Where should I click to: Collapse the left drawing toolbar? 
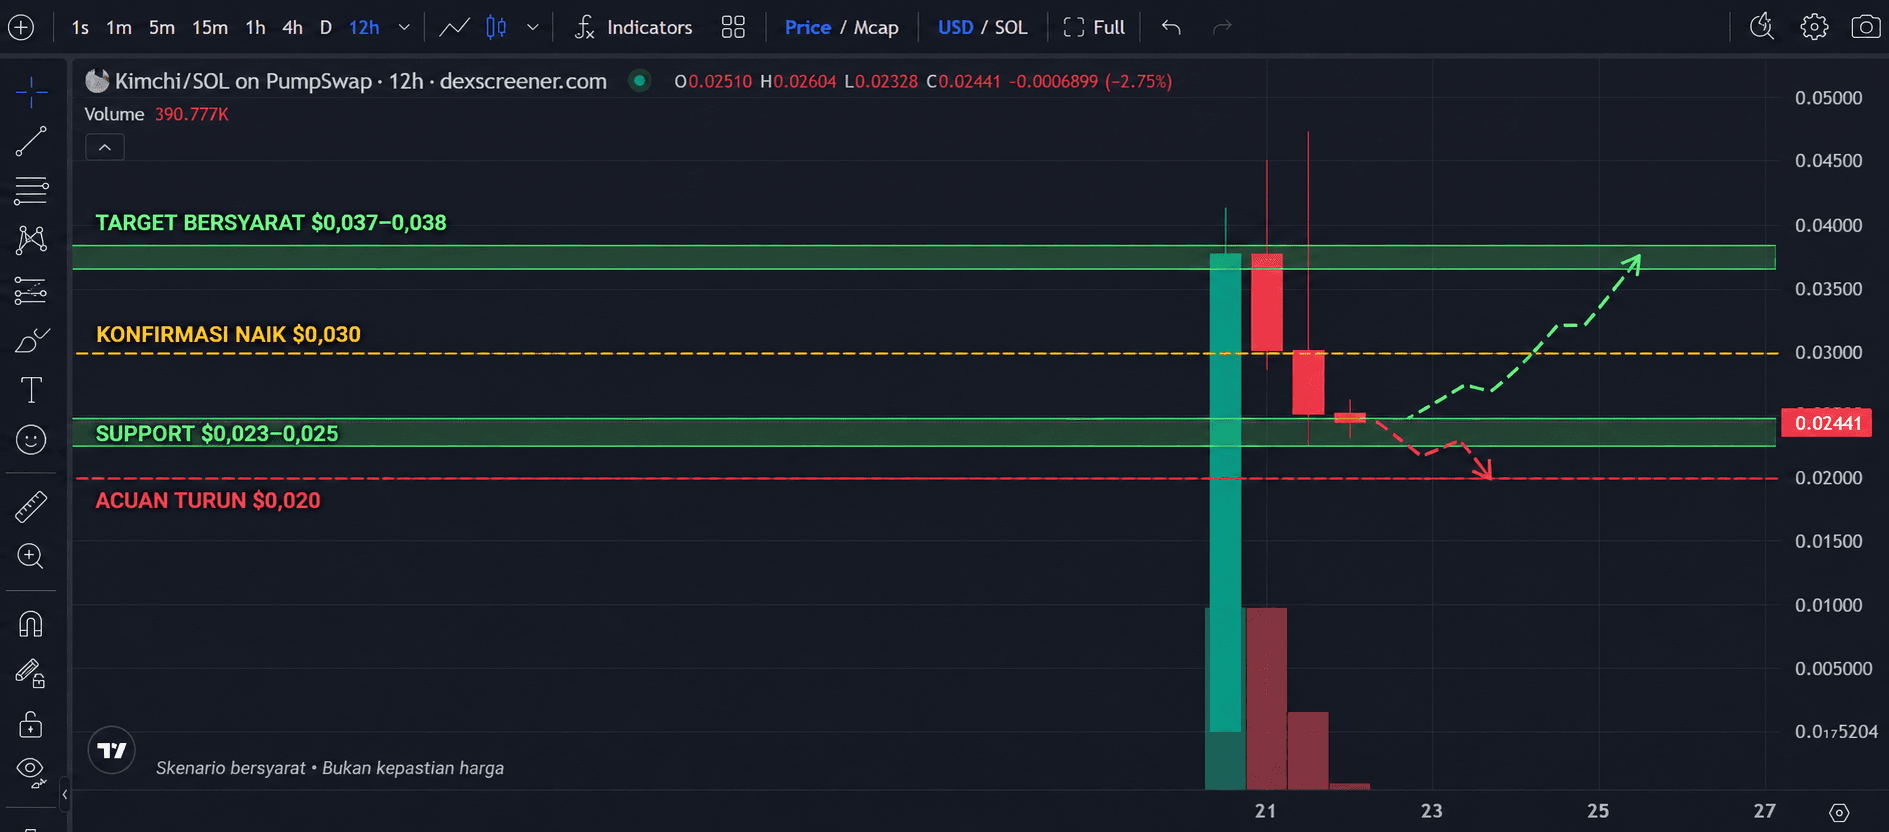[64, 795]
